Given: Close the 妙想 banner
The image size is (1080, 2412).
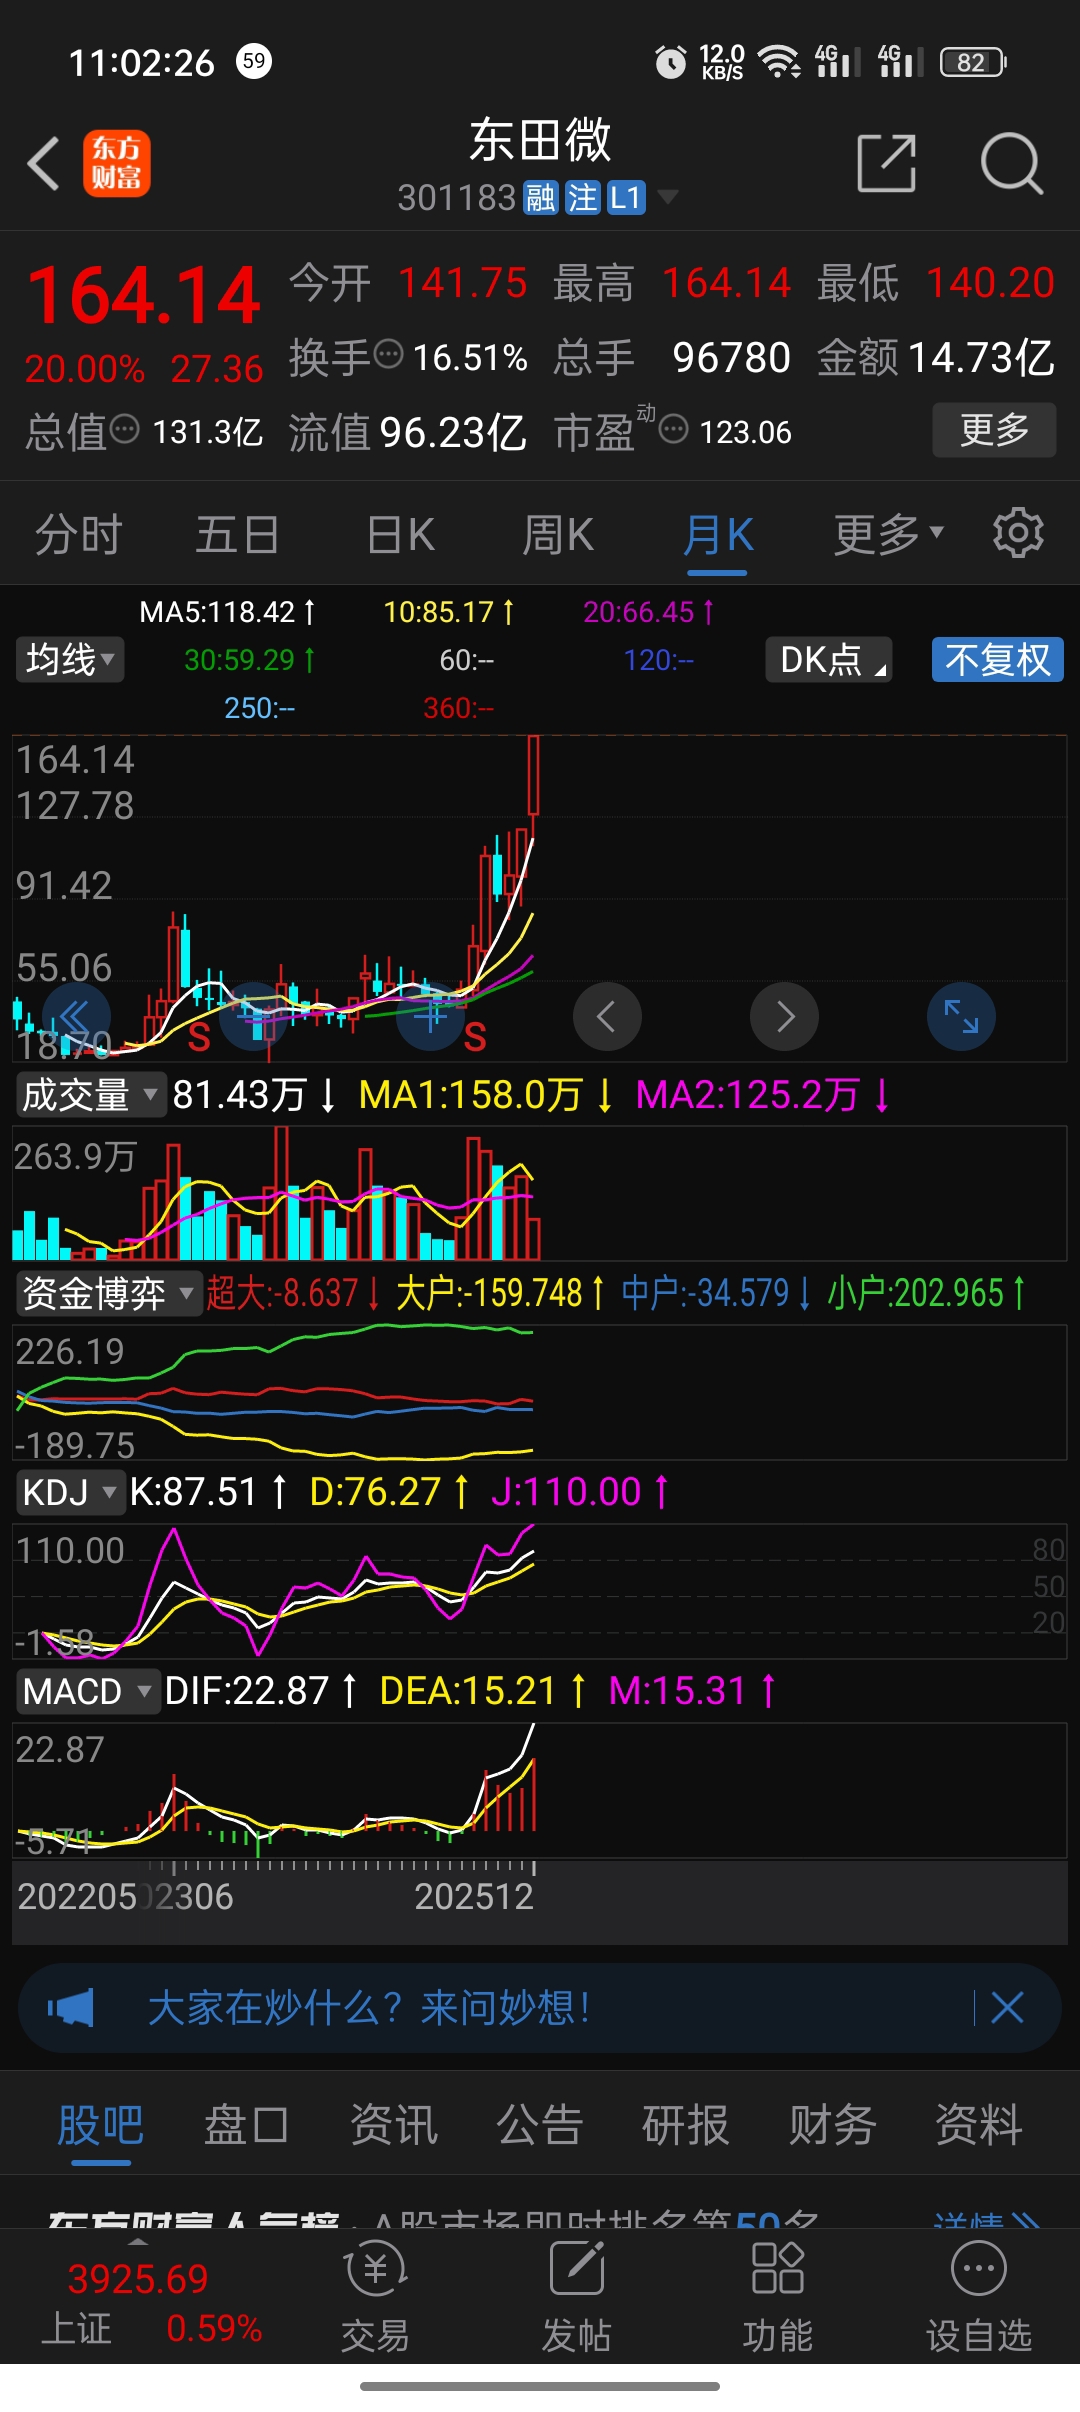Looking at the screenshot, I should pyautogui.click(x=1008, y=2008).
